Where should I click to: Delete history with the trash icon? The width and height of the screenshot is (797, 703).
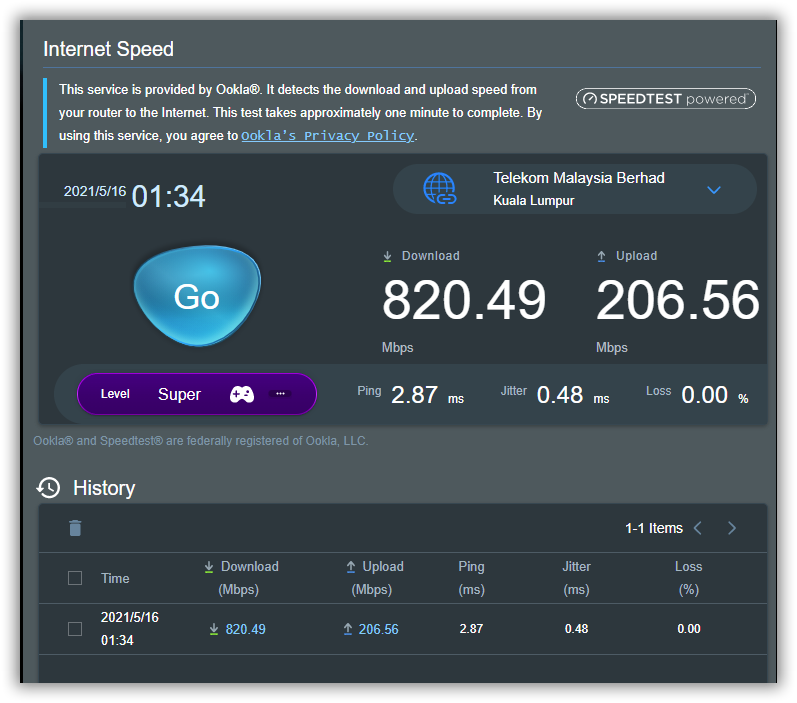[x=75, y=528]
